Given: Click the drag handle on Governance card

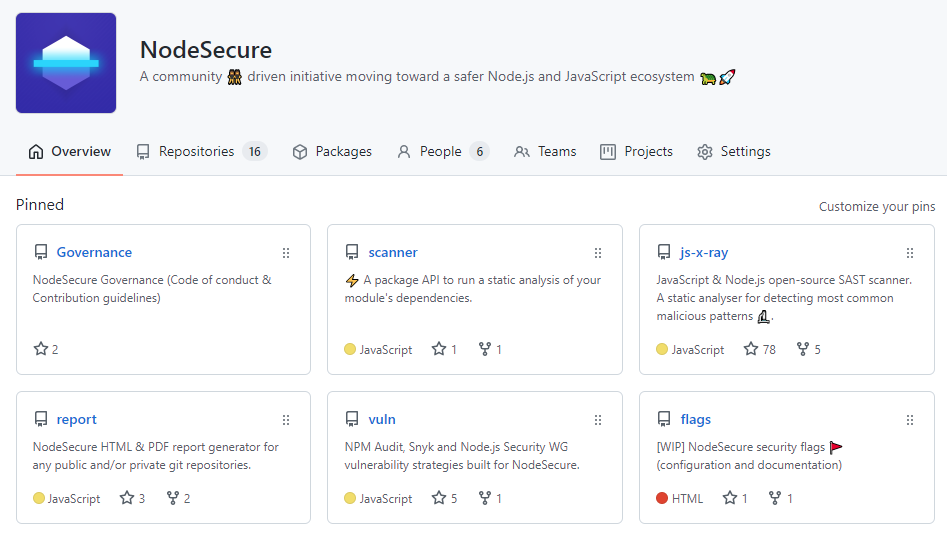Looking at the screenshot, I should pos(286,253).
